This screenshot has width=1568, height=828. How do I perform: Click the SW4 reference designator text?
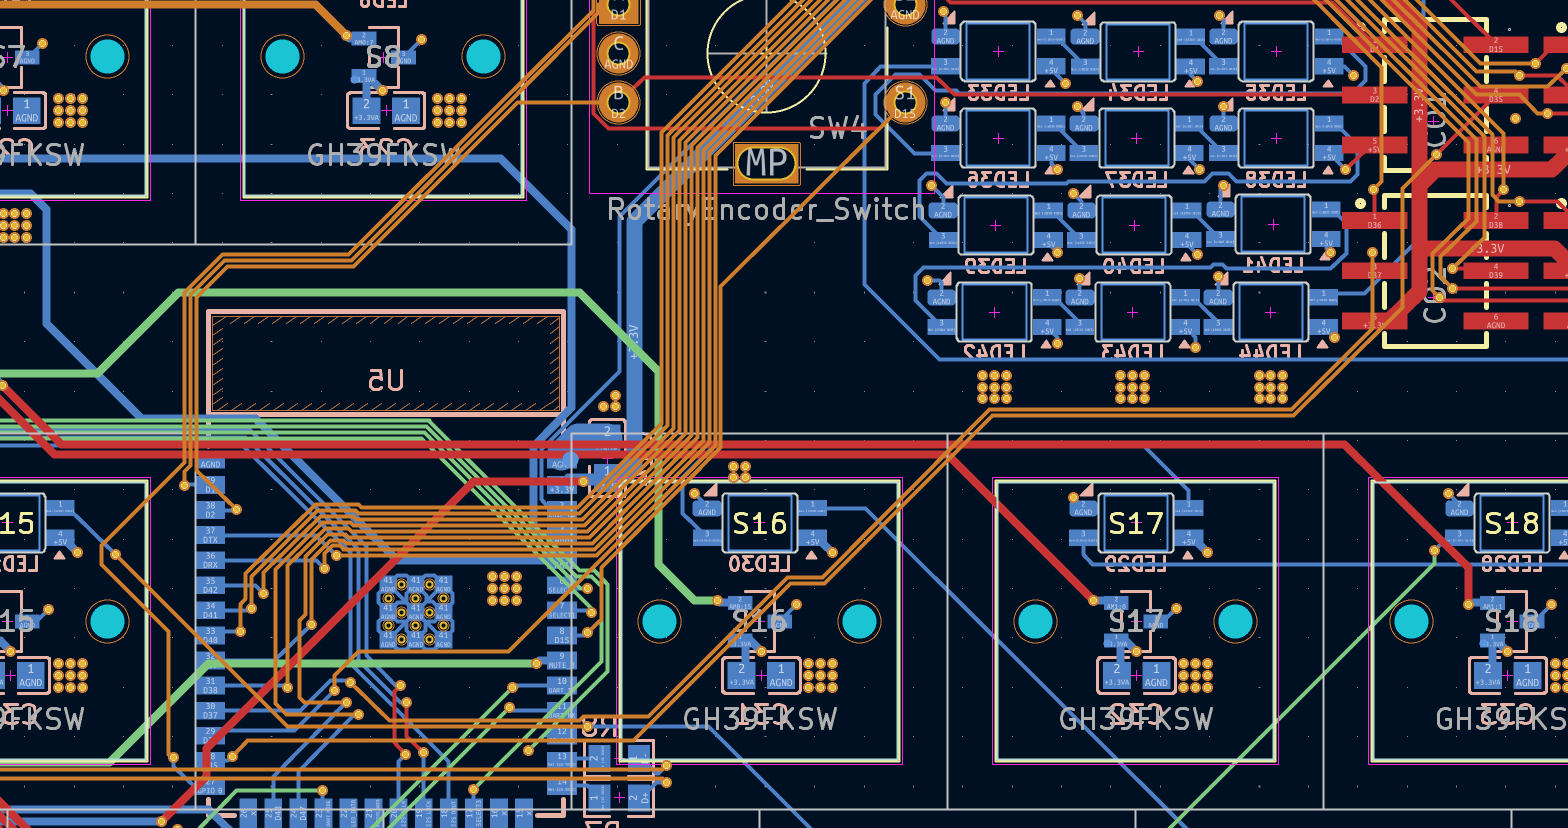pos(840,128)
